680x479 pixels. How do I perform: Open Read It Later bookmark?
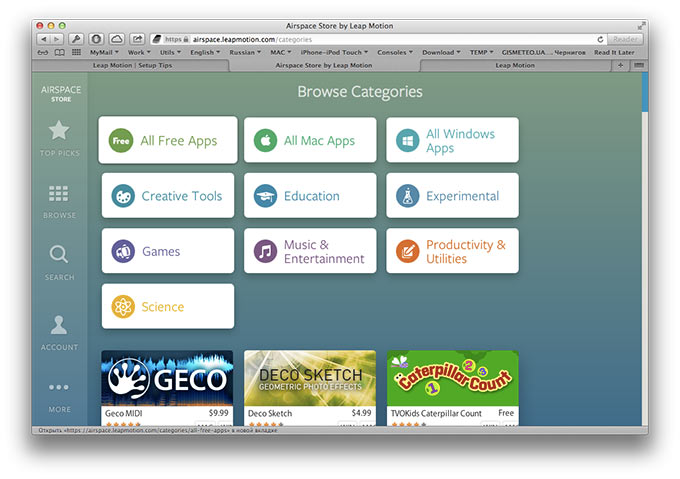614,52
